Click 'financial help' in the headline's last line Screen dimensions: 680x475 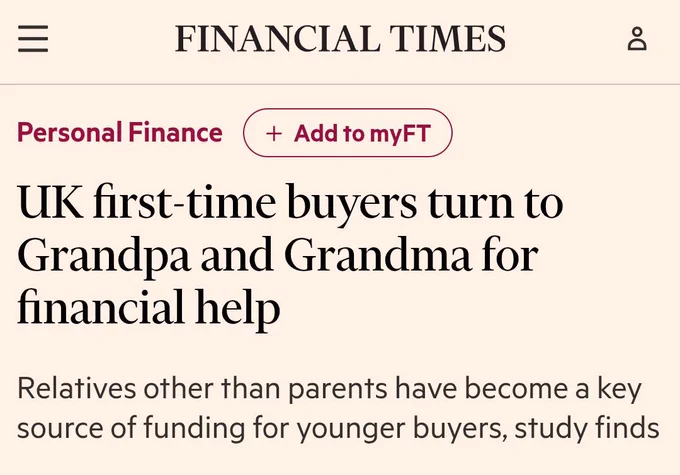pos(149,309)
